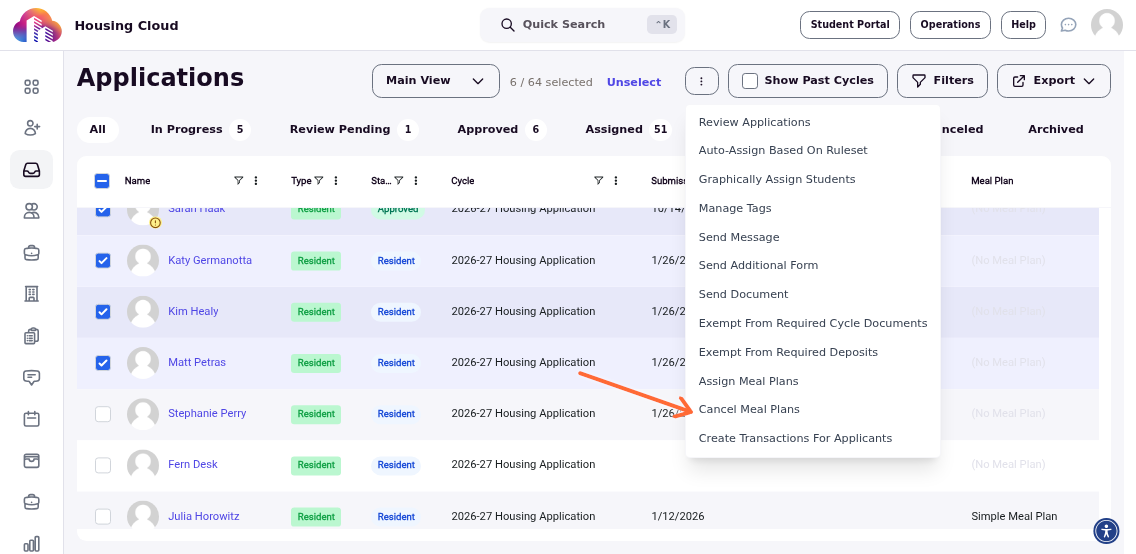
Task: Switch to the Assigned tab
Action: (x=627, y=130)
